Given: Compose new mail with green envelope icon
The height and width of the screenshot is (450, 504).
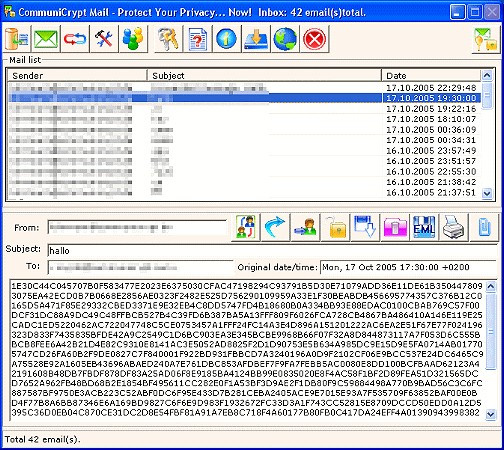Looking at the screenshot, I should click(x=46, y=39).
